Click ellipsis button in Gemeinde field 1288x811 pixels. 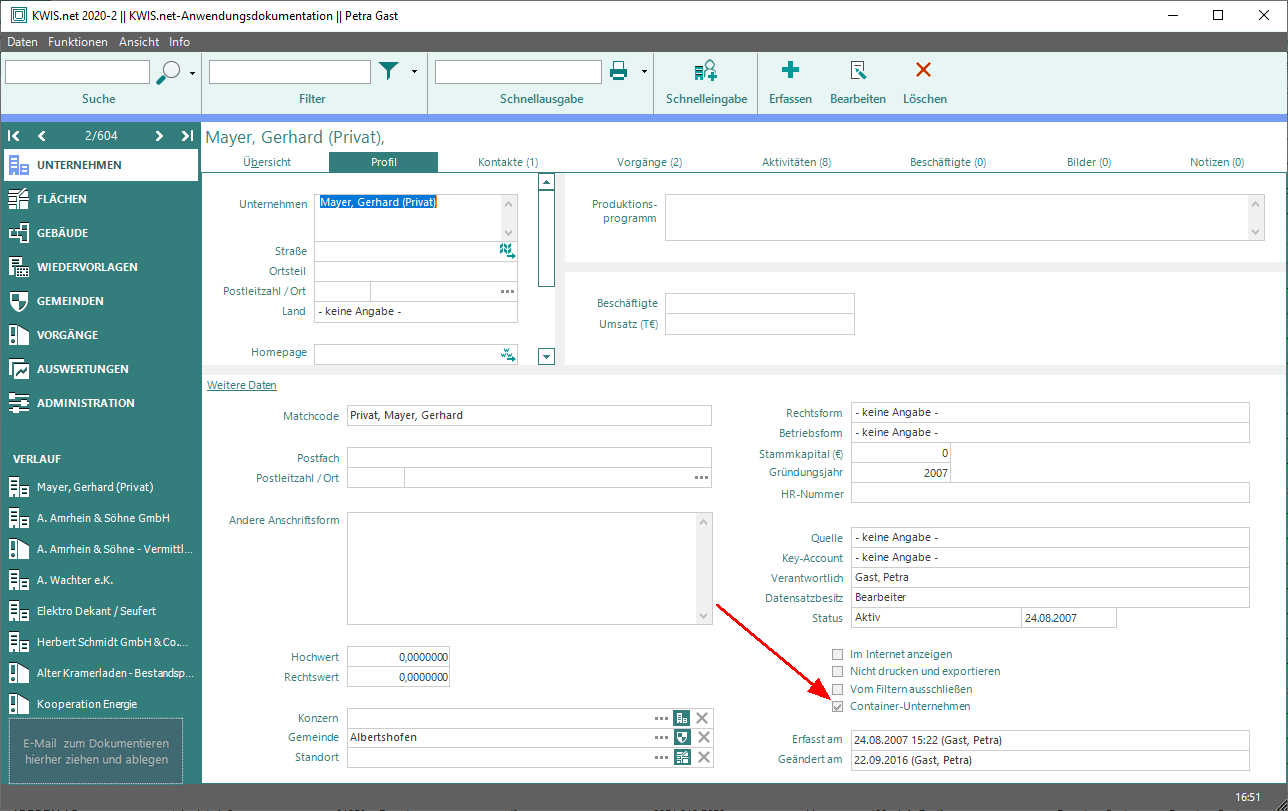(x=661, y=737)
